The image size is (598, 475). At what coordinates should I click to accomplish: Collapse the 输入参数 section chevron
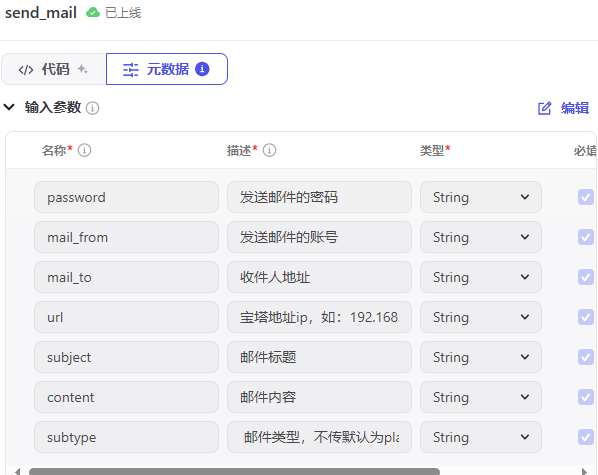click(9, 107)
